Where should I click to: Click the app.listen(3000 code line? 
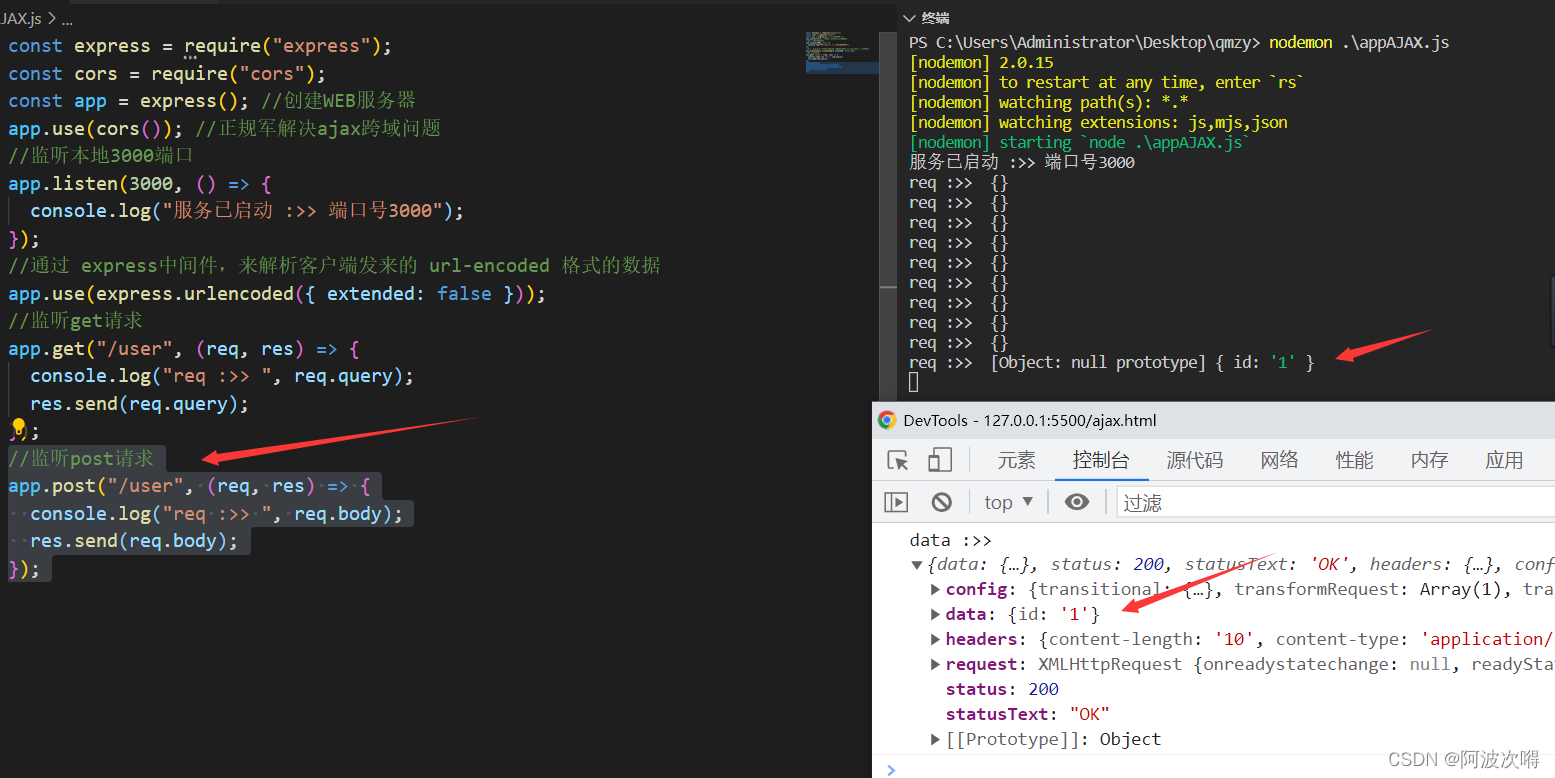140,184
